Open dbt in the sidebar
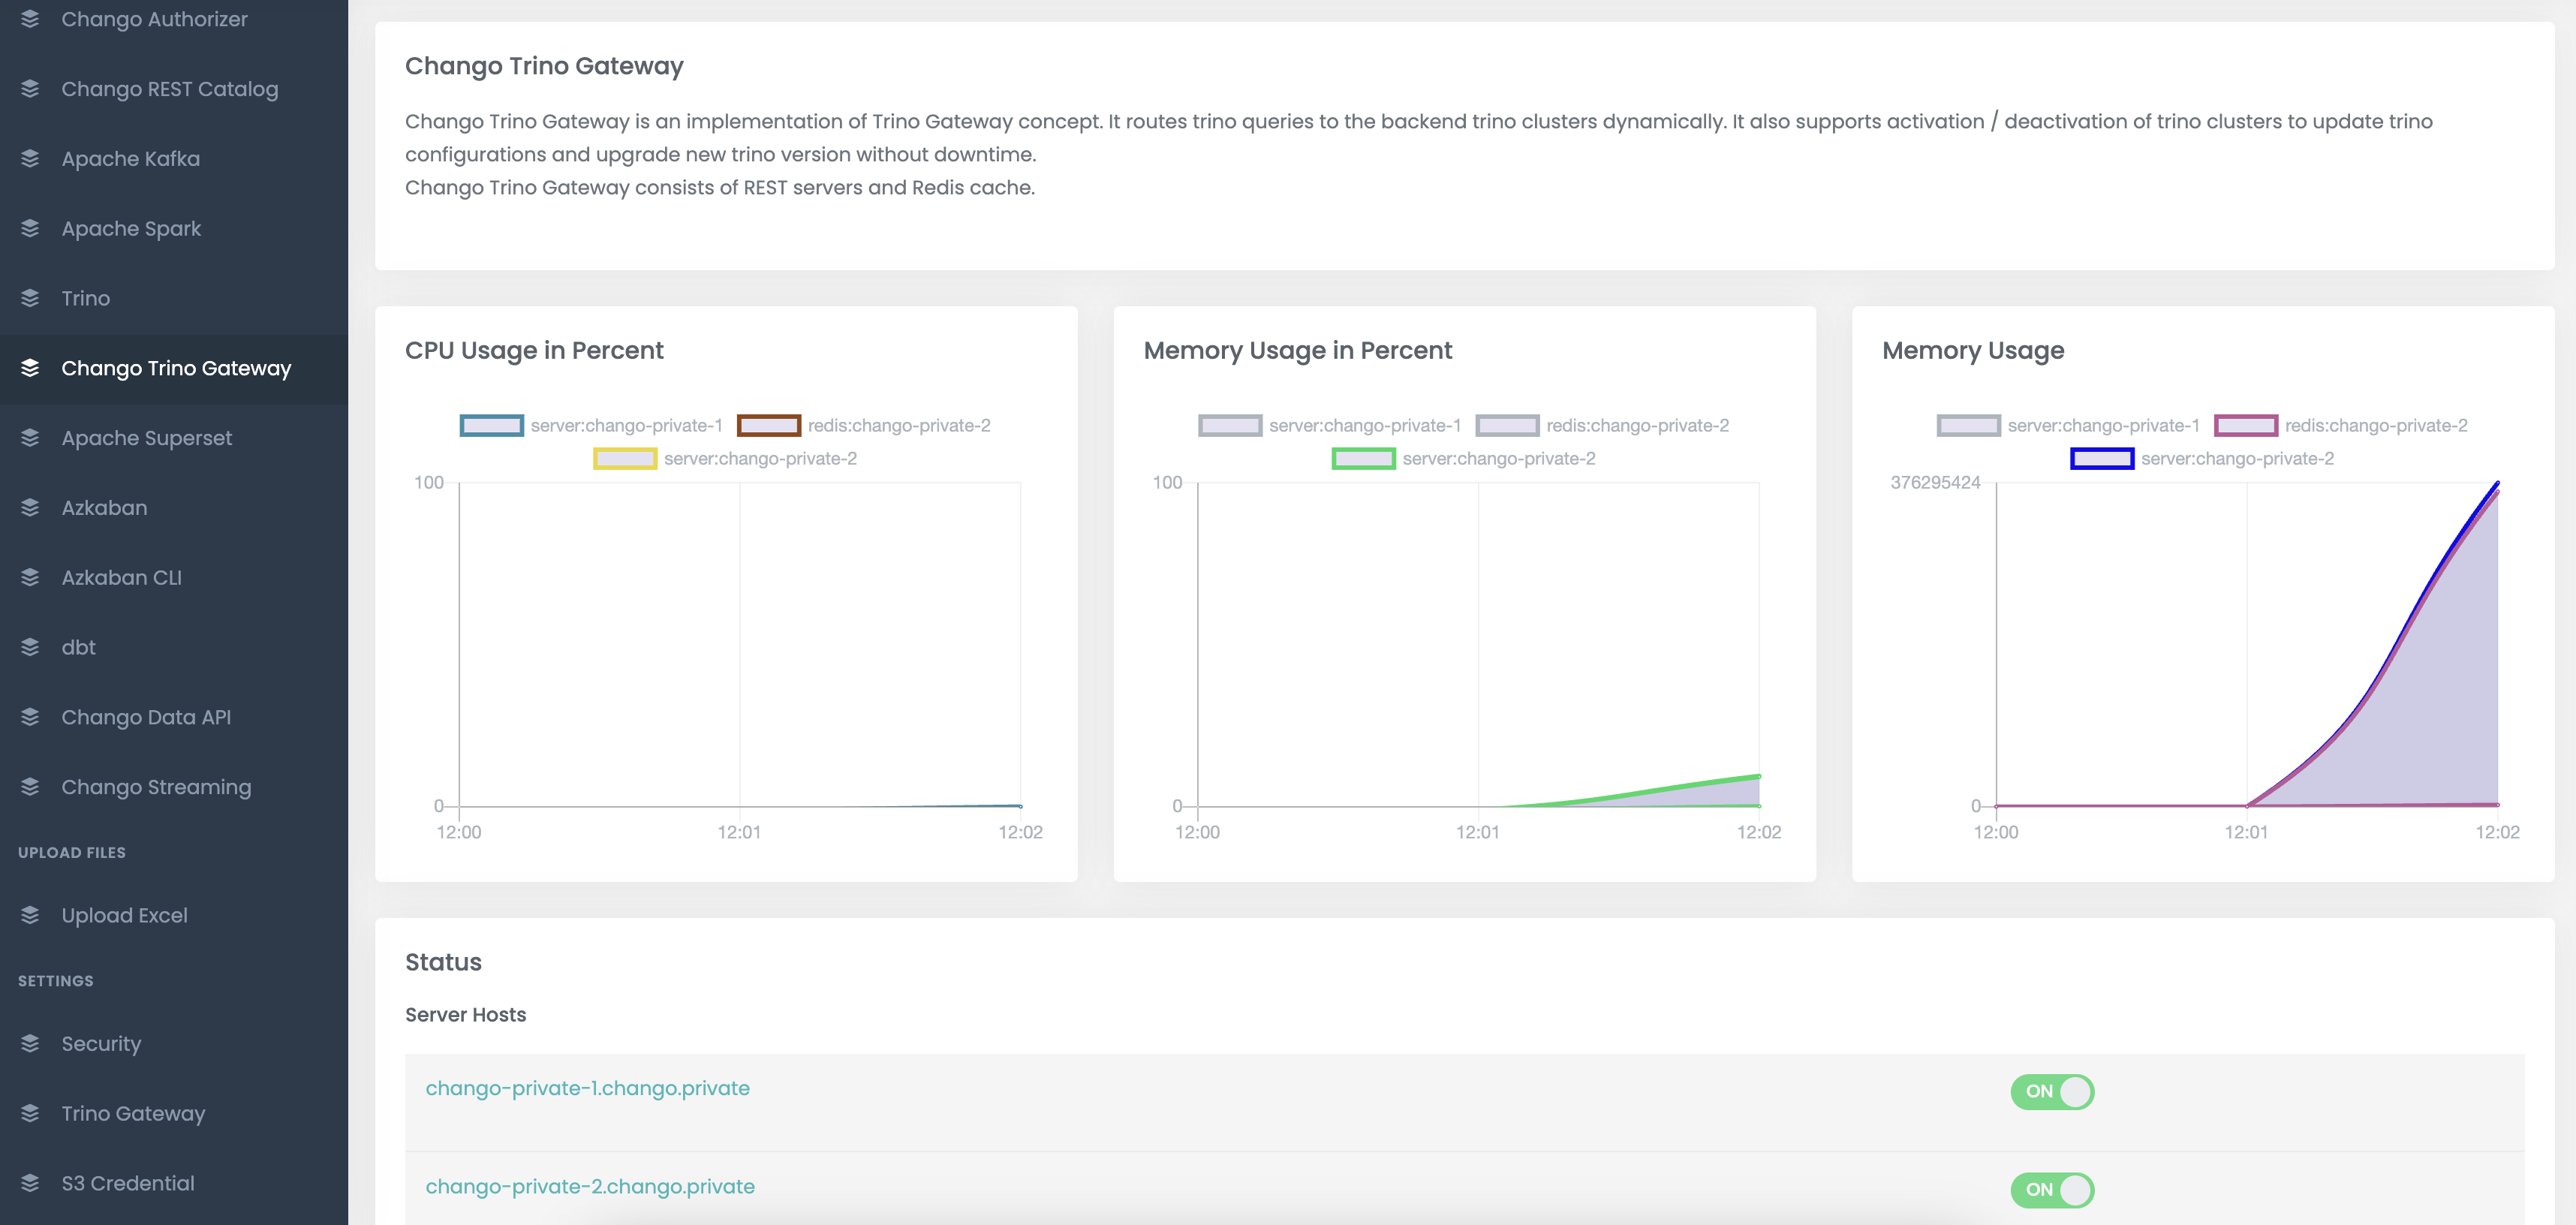This screenshot has height=1225, width=2576. point(174,647)
